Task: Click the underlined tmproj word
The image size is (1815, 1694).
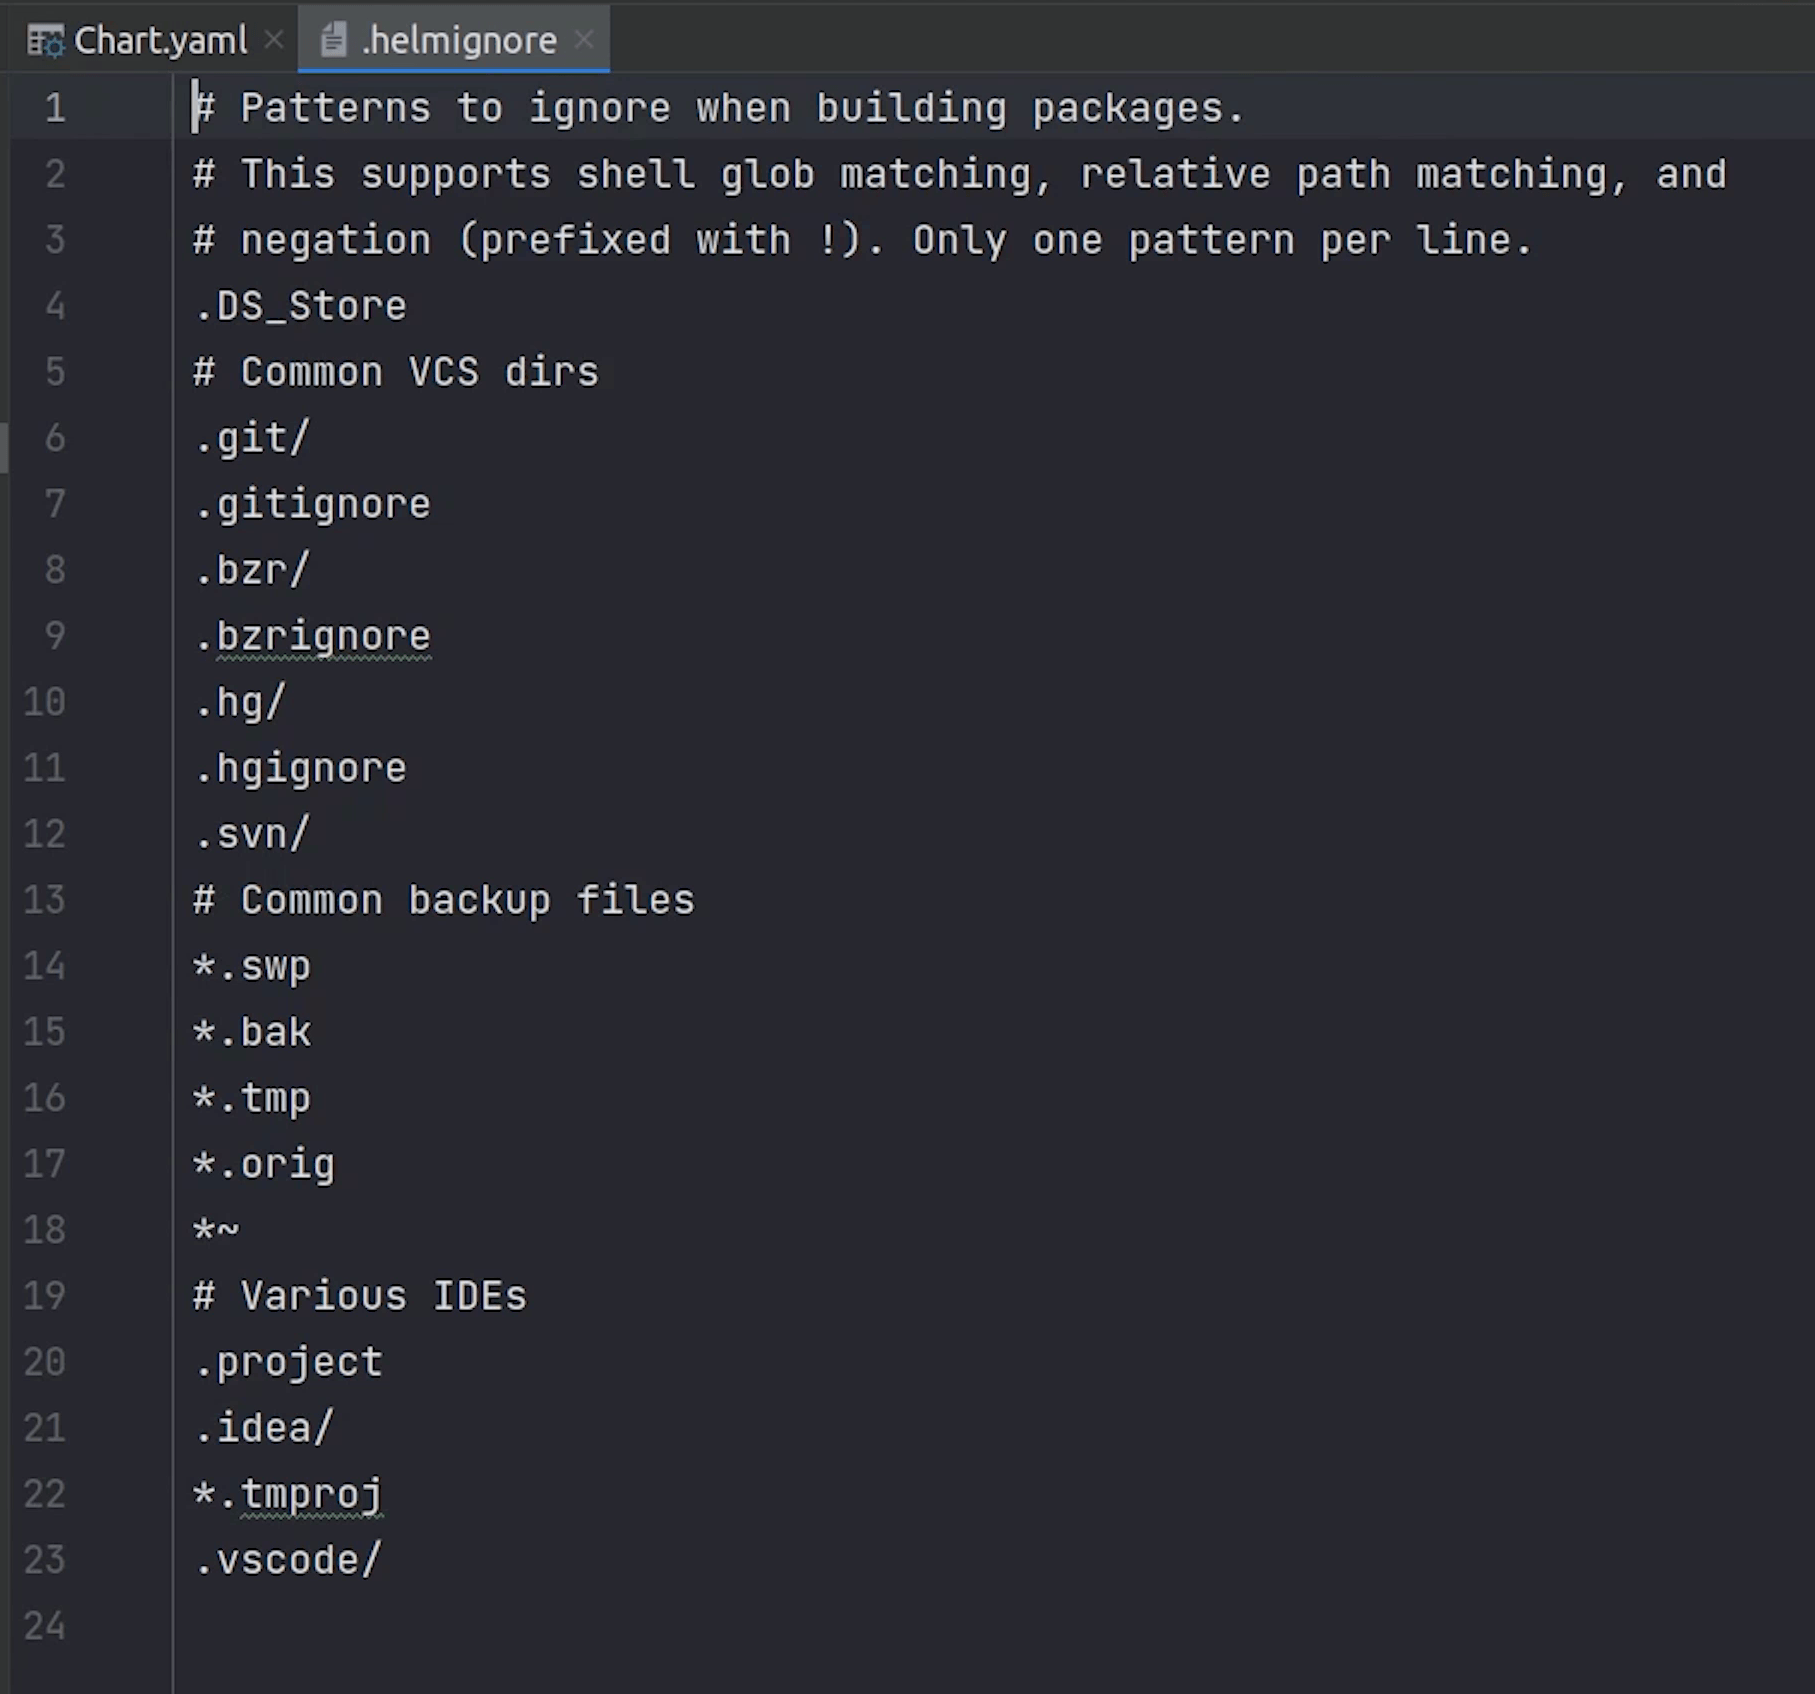Action: pyautogui.click(x=311, y=1494)
